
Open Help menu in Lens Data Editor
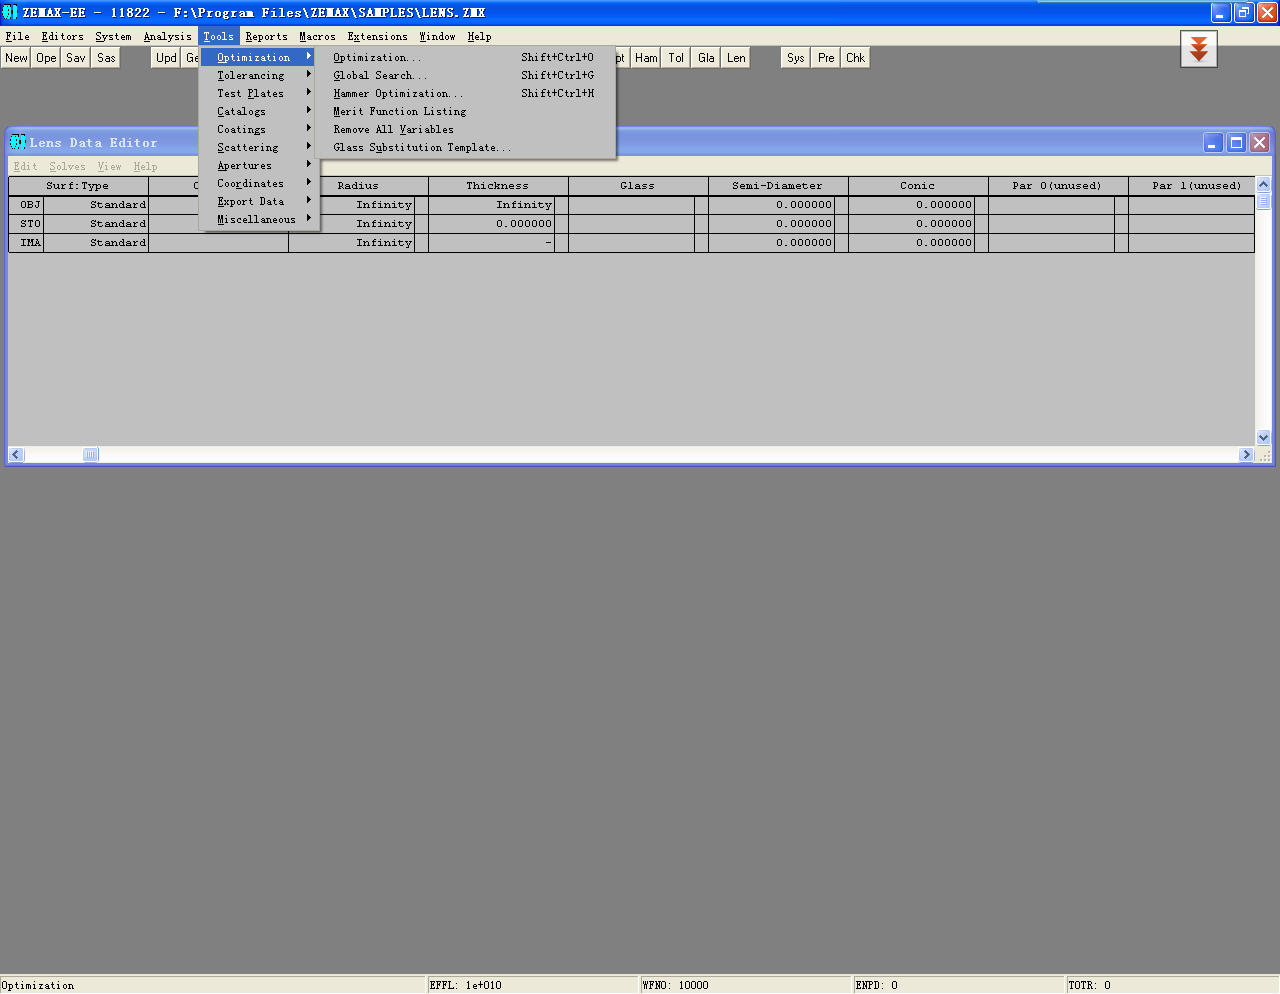[x=145, y=167]
